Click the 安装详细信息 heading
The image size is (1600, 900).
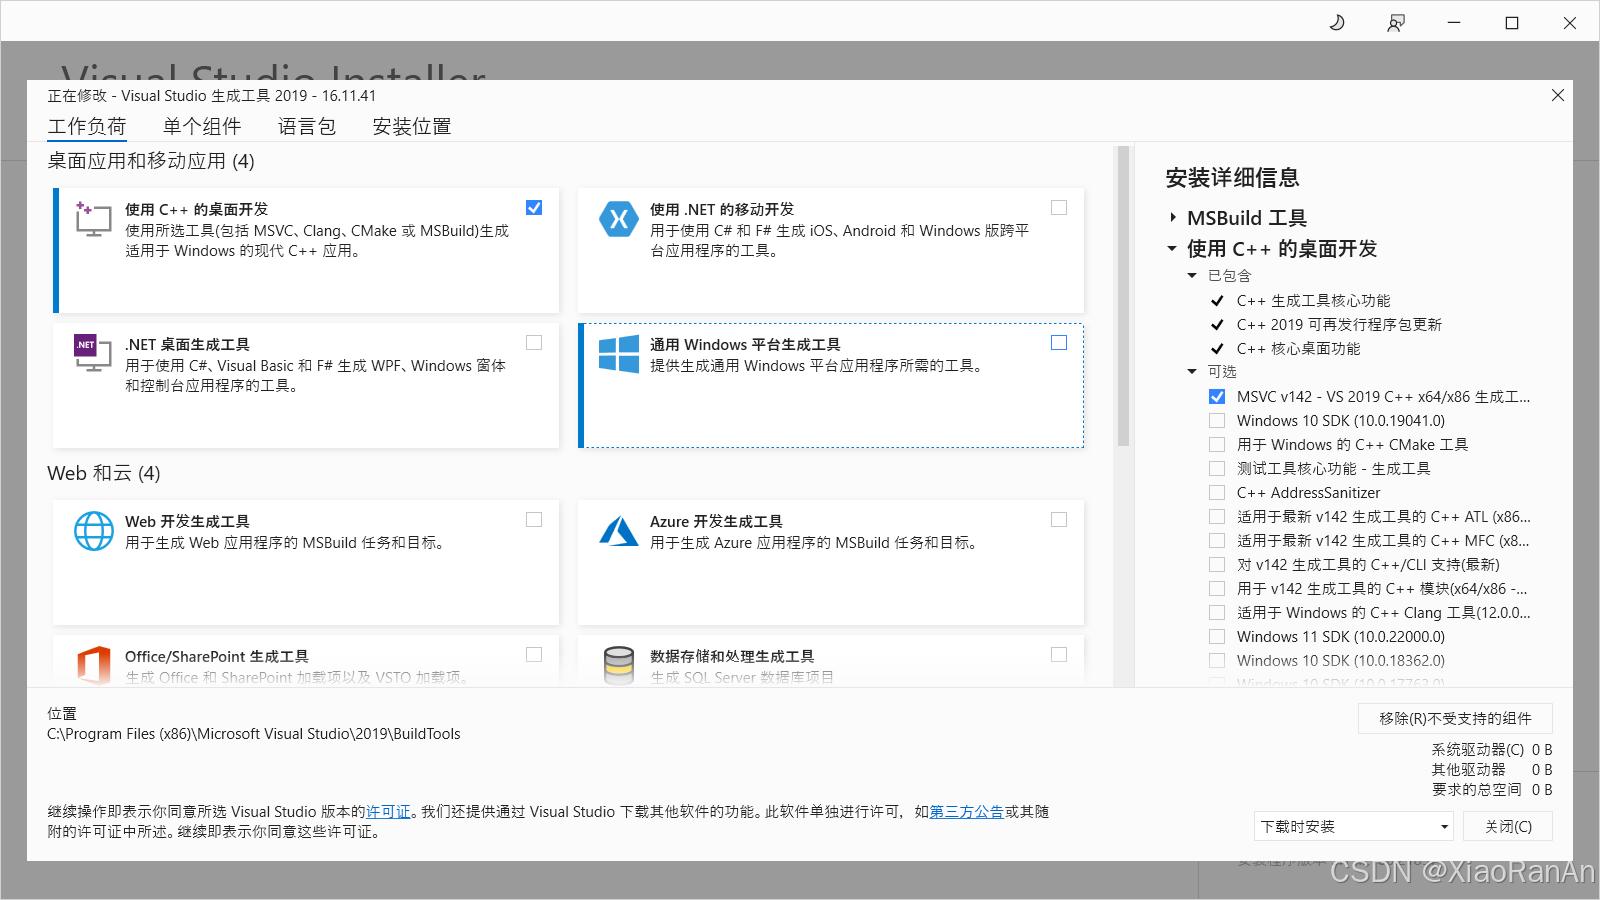[x=1232, y=178]
